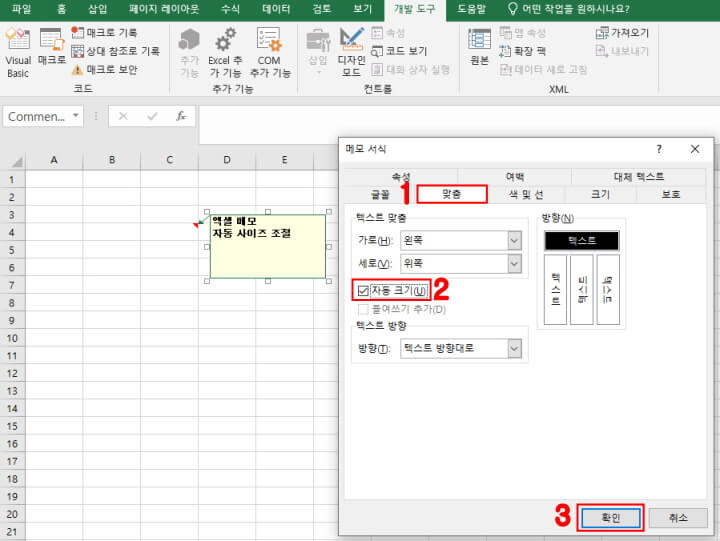Image resolution: width=720 pixels, height=541 pixels.
Task: Open 매크로 보안 settings
Action: [104, 69]
